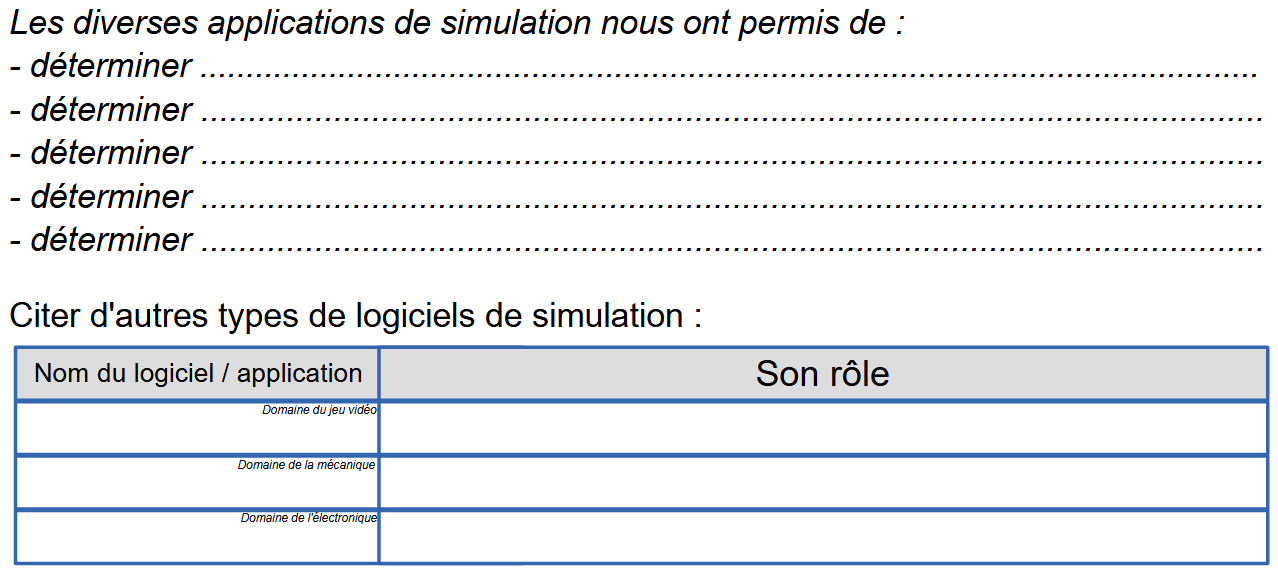Click the last word 'déterminer' in the list

pos(111,240)
